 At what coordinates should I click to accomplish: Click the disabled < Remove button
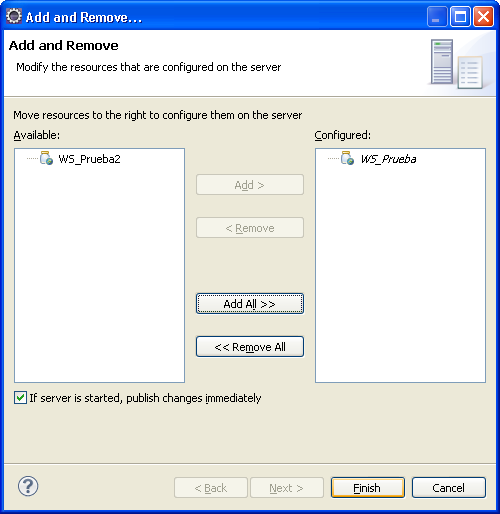point(250,228)
